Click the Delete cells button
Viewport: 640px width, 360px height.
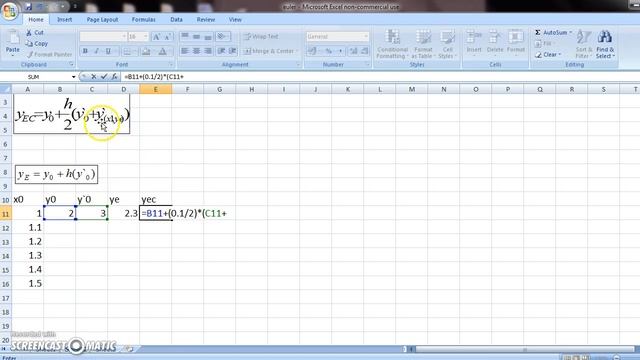(495, 42)
